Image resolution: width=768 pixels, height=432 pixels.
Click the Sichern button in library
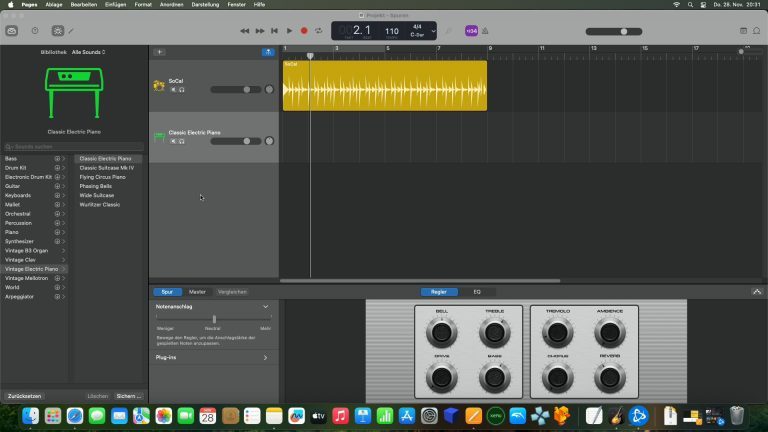click(x=128, y=396)
